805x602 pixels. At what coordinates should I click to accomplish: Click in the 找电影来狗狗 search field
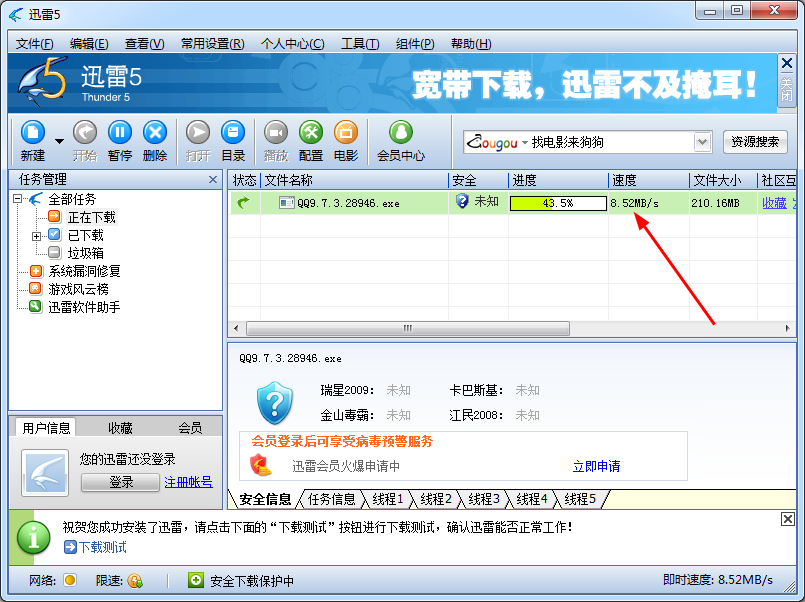pos(611,142)
